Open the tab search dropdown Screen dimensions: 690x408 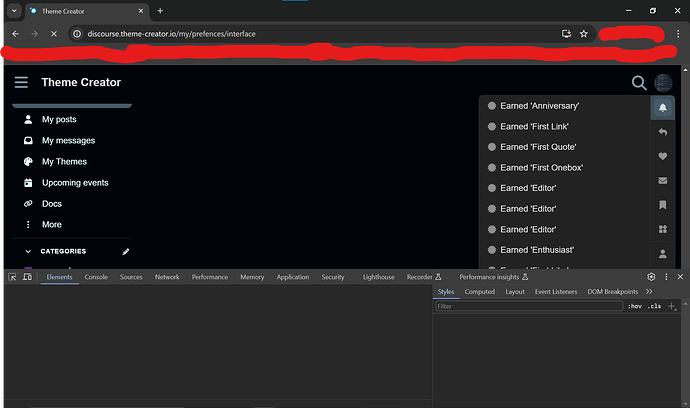tap(14, 11)
